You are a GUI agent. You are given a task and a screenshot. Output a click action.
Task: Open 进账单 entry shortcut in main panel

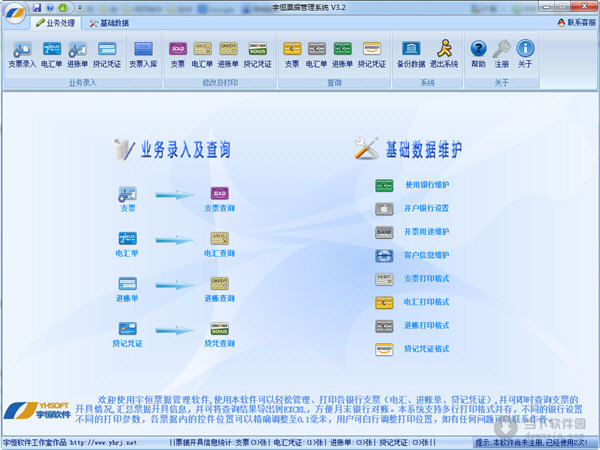pos(127,289)
